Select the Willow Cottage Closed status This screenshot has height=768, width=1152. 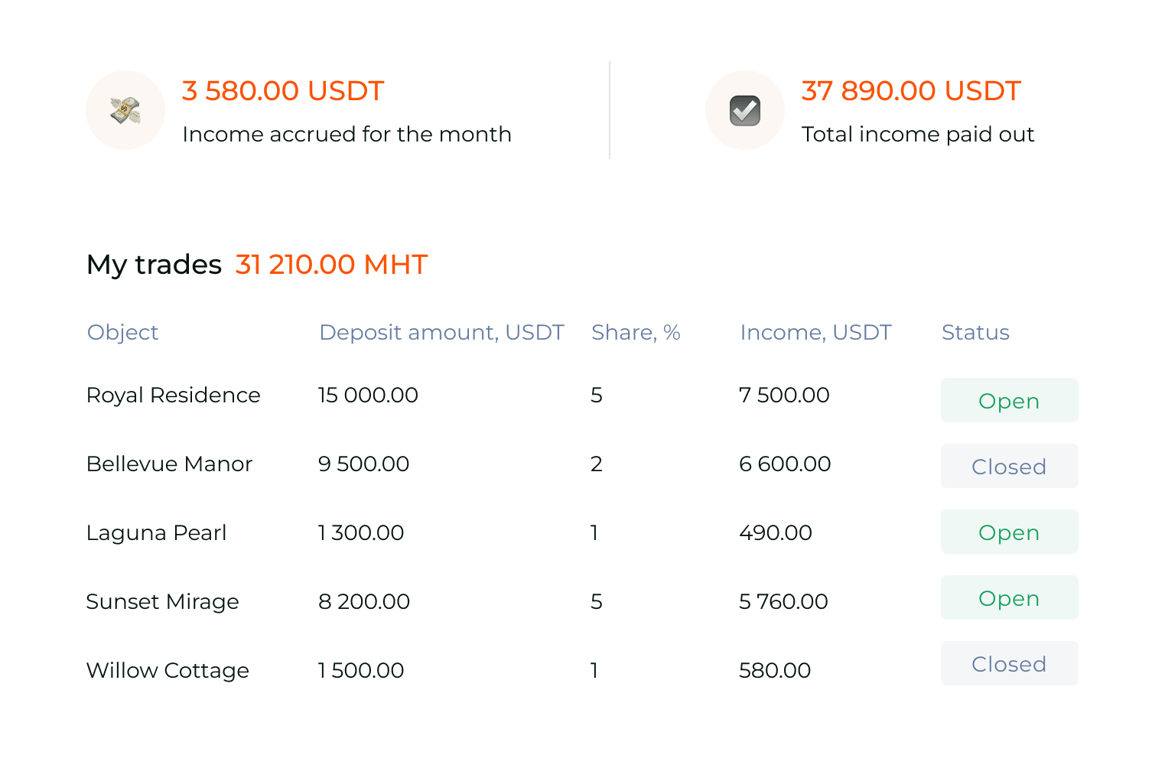pos(1009,664)
